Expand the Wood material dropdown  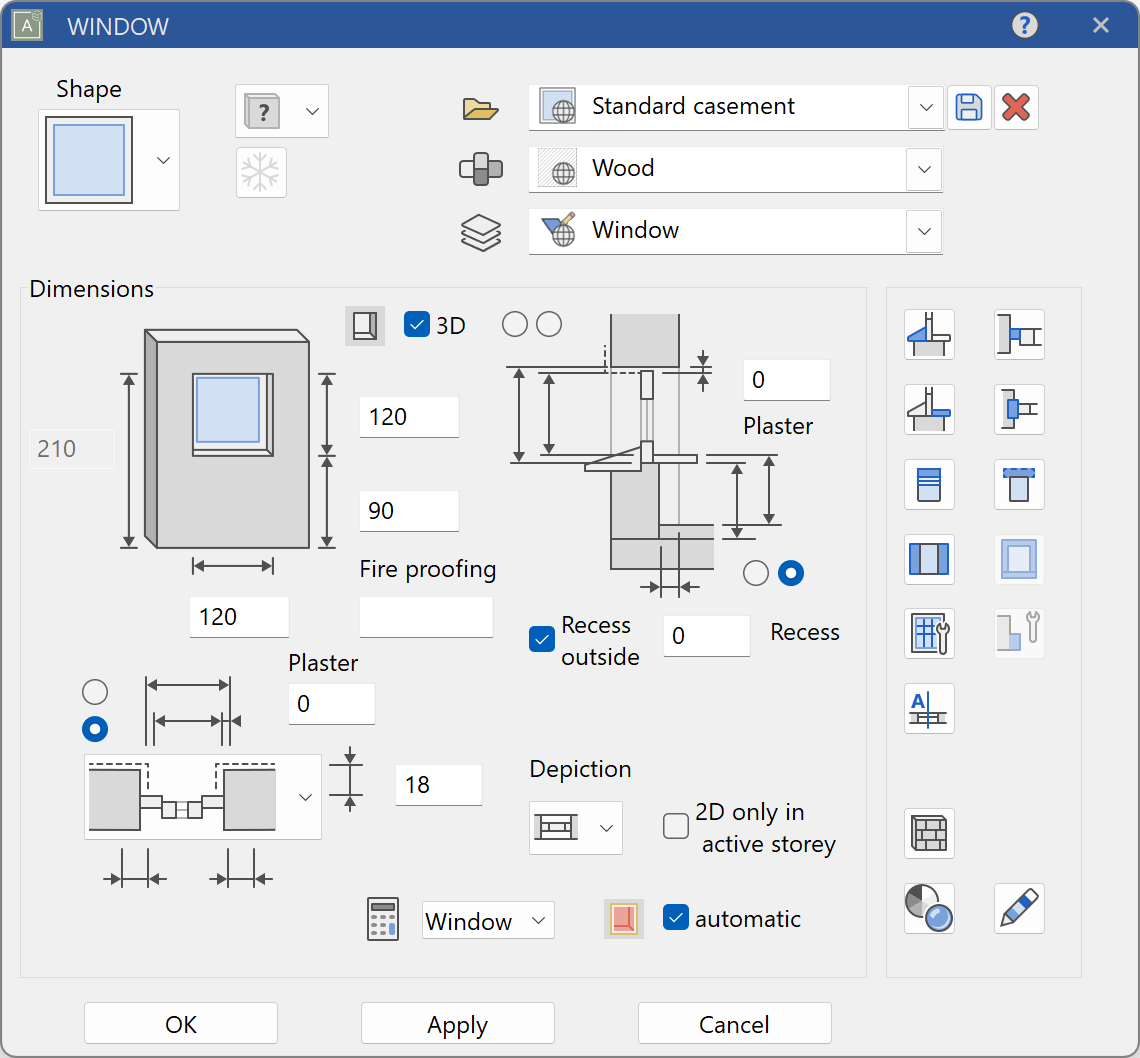(924, 169)
